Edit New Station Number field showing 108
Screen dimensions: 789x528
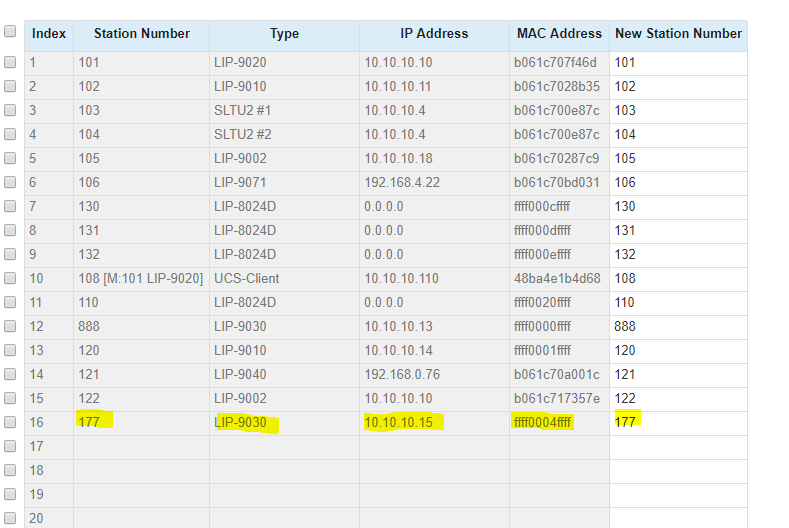[x=678, y=279]
